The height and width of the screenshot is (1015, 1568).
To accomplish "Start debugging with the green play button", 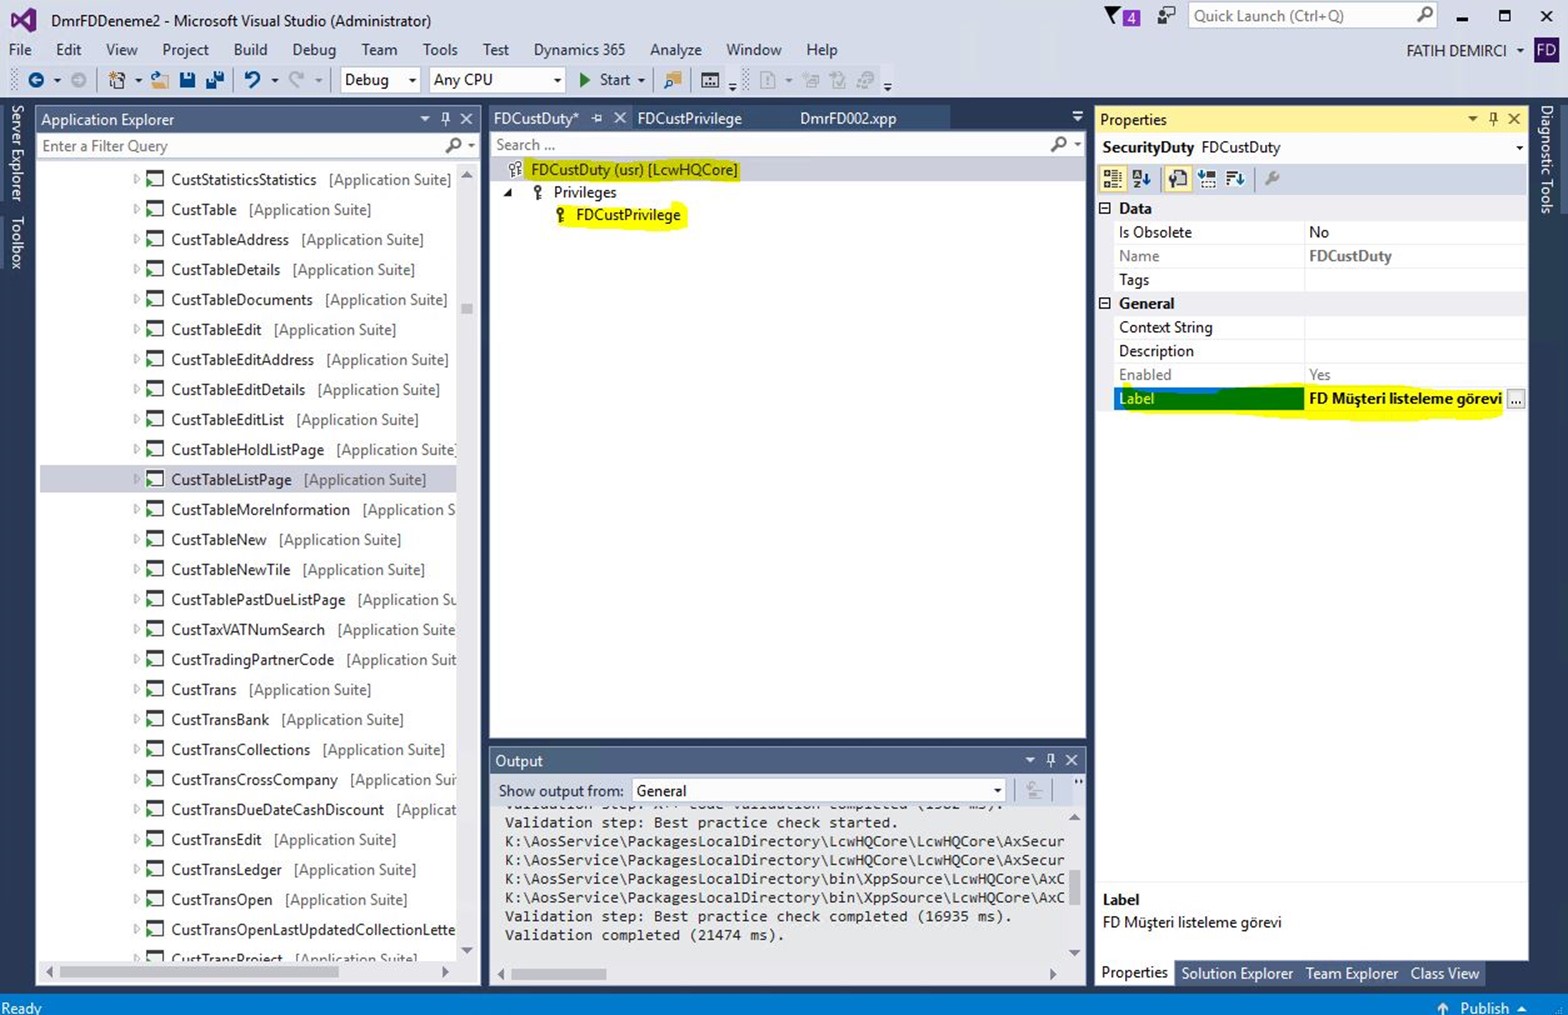I will click(585, 80).
